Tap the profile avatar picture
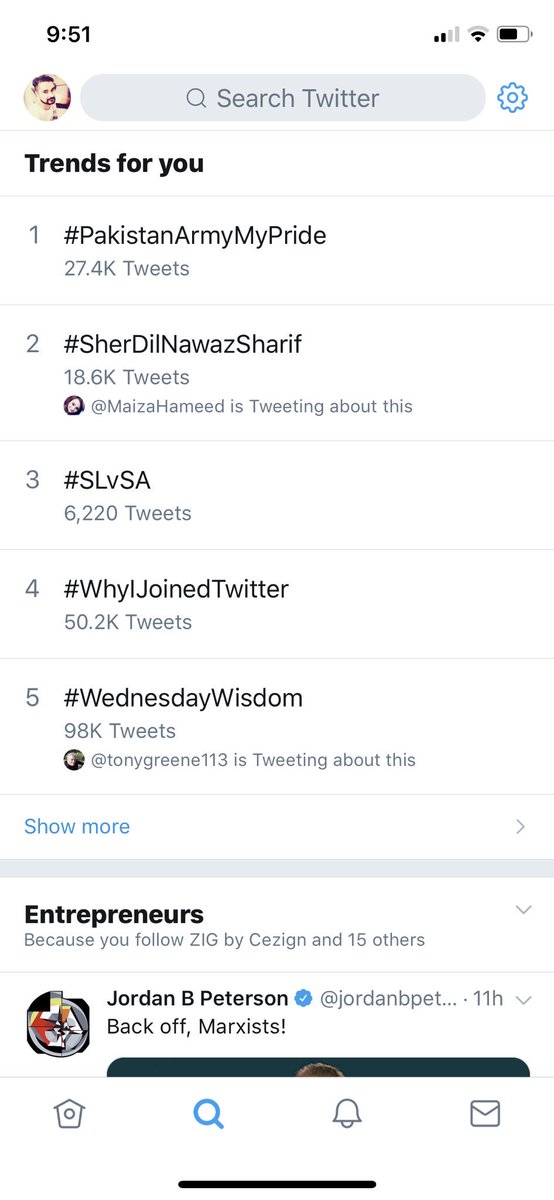The width and height of the screenshot is (554, 1200). click(x=47, y=98)
